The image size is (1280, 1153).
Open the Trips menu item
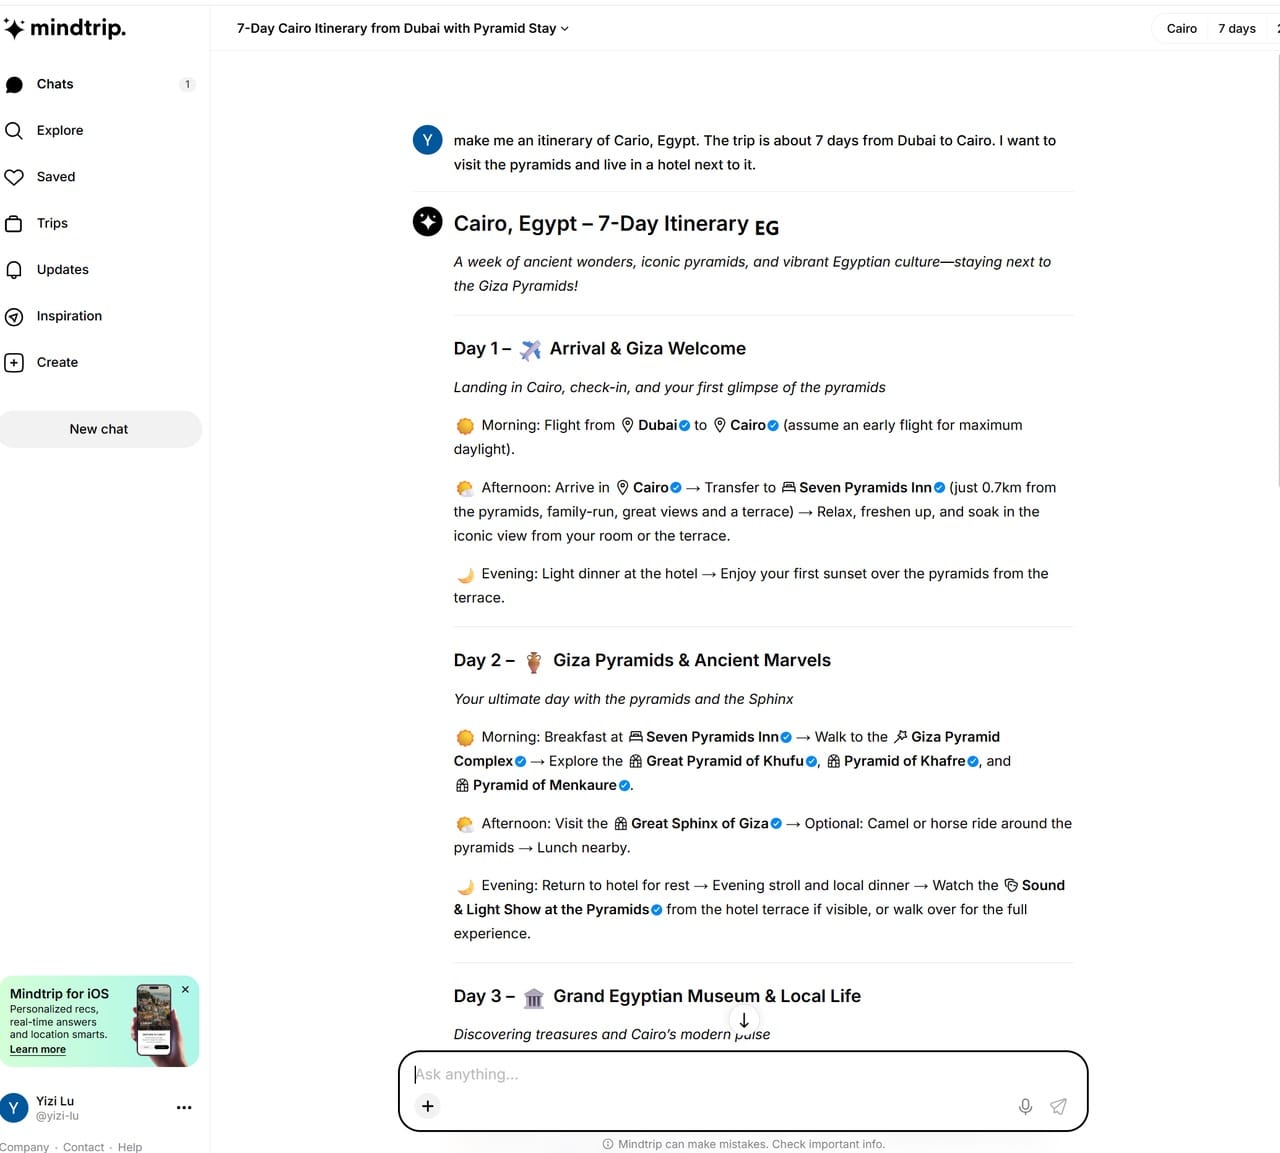pos(52,223)
